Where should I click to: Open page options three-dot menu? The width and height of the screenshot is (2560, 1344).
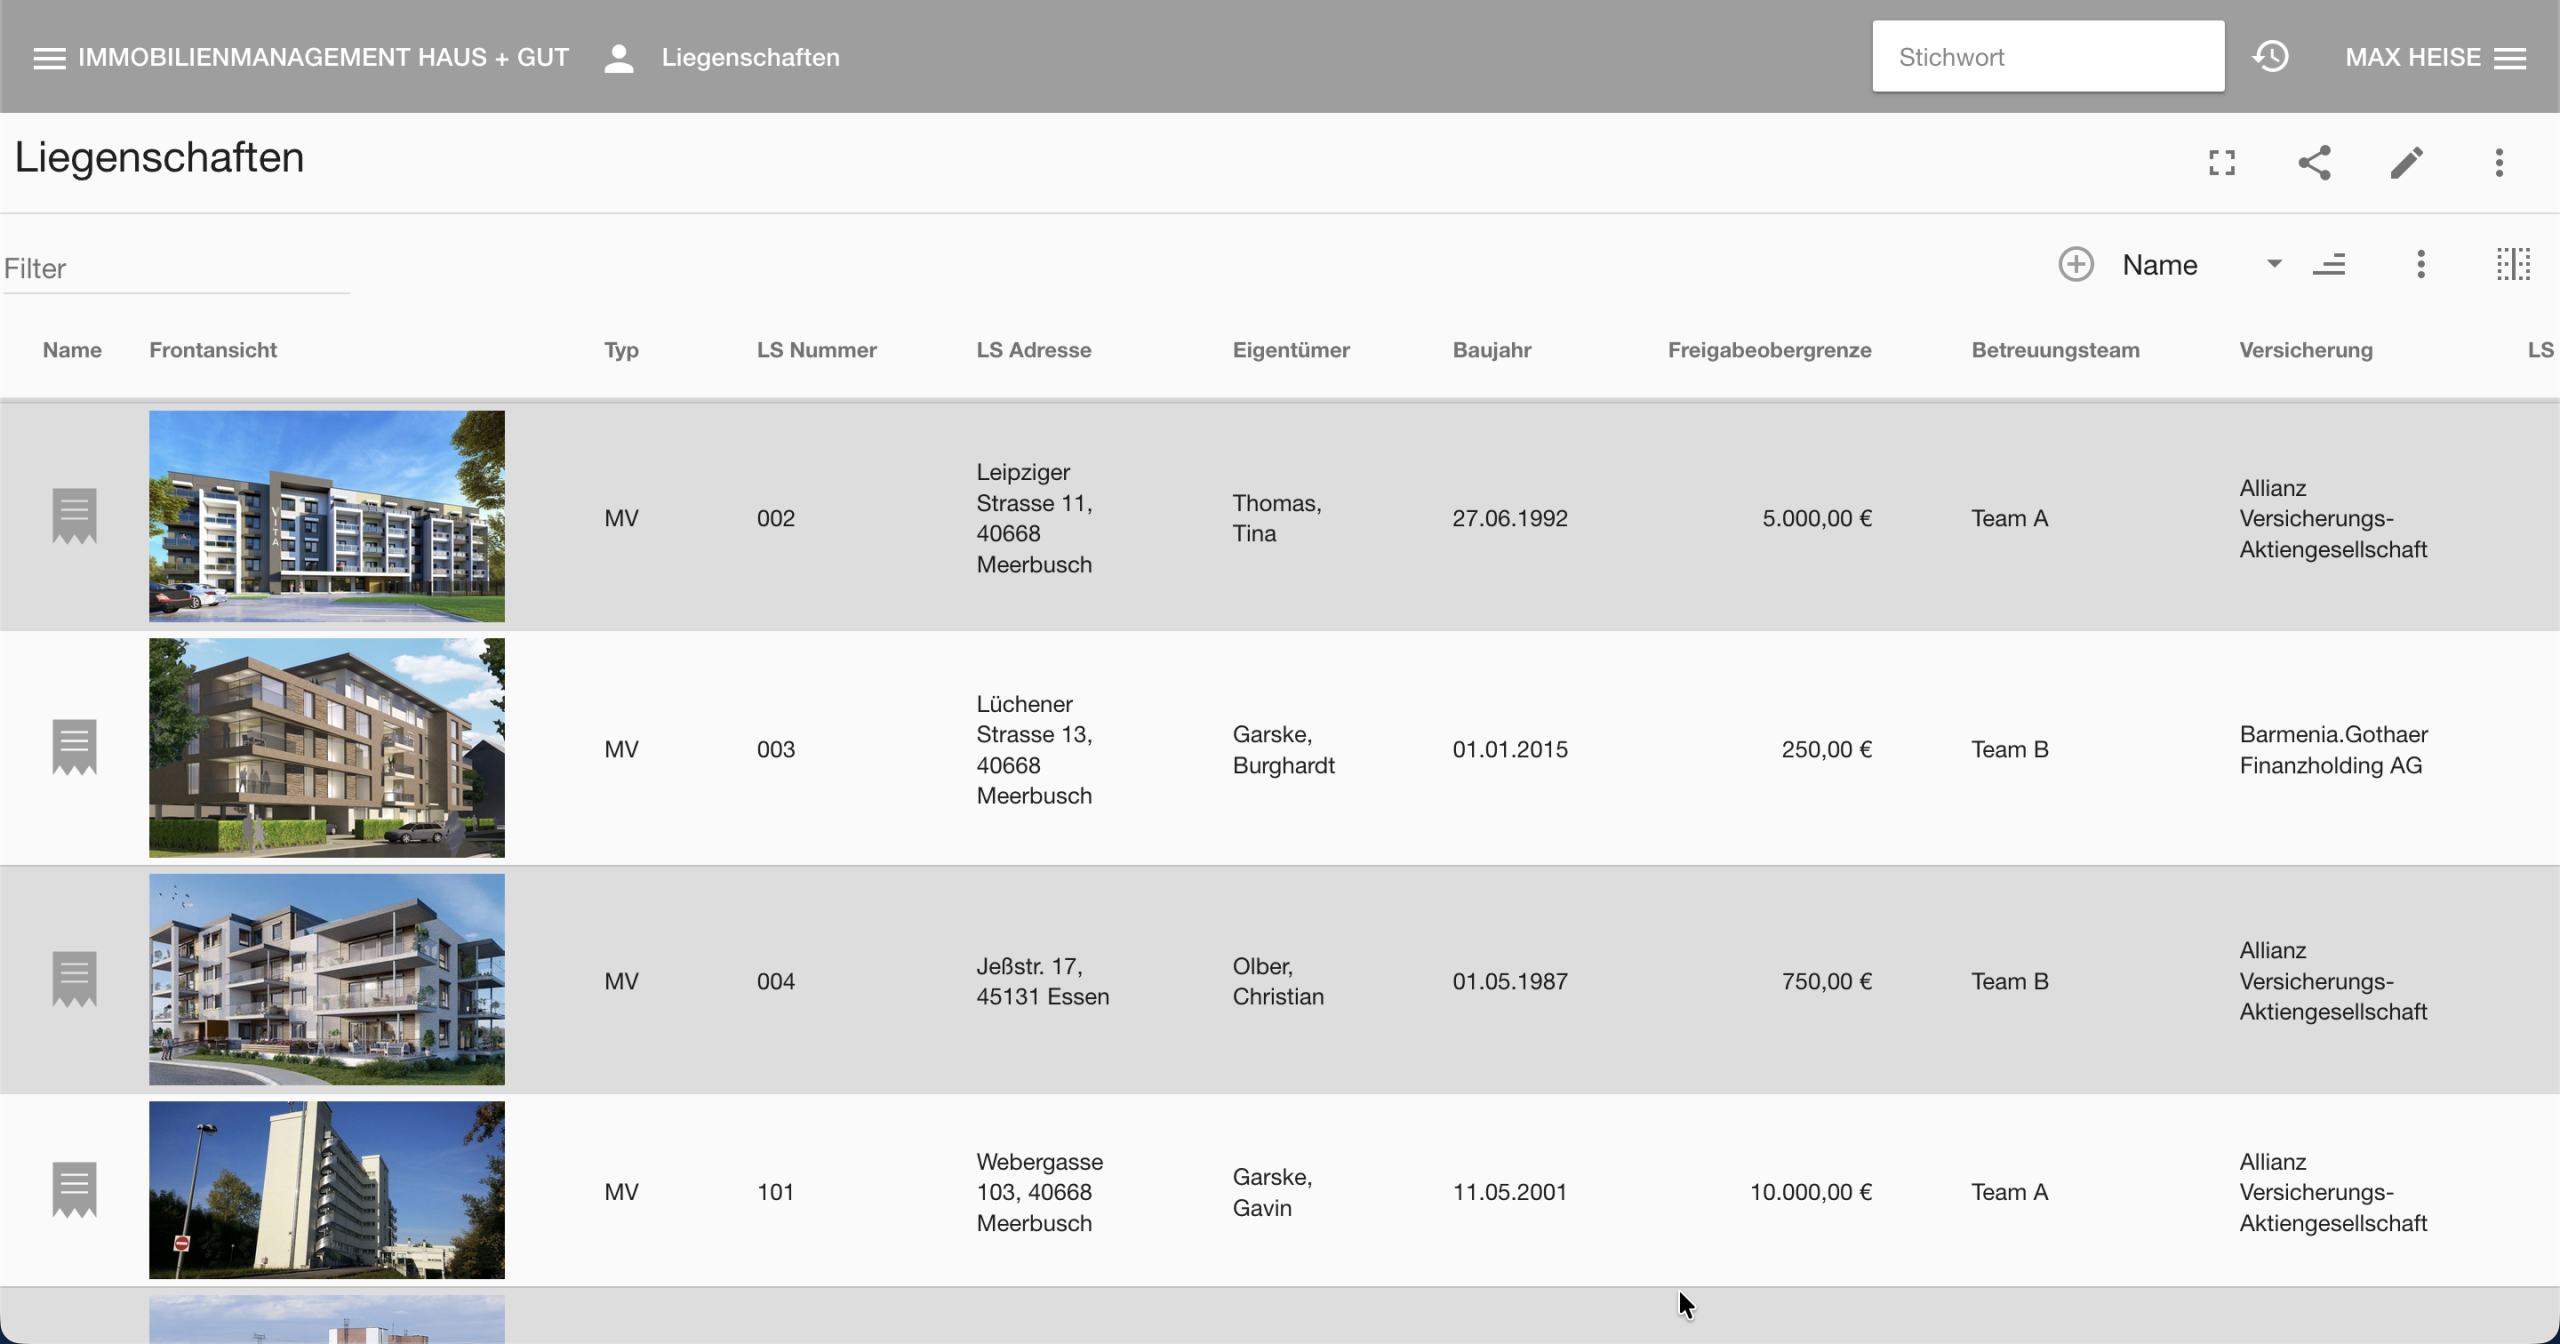[2499, 163]
